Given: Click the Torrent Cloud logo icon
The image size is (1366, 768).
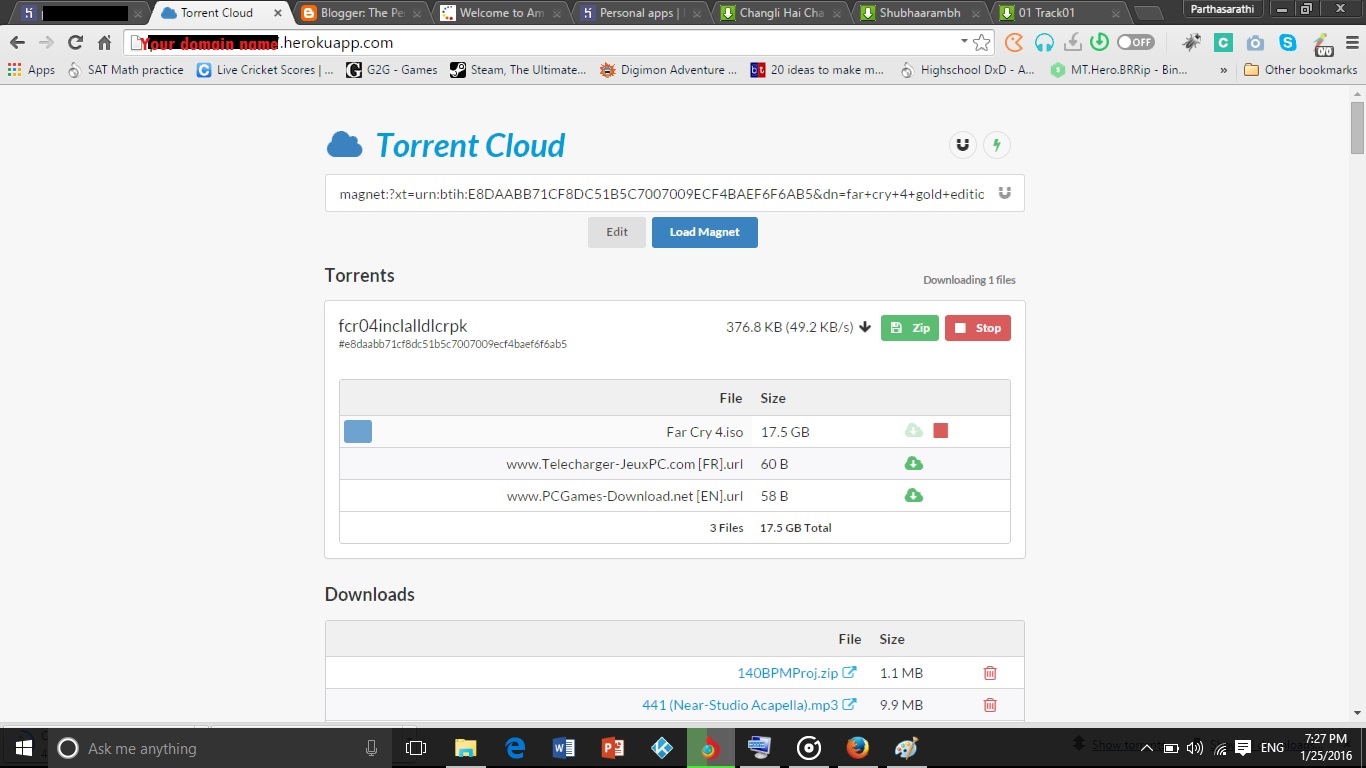Looking at the screenshot, I should tap(345, 145).
